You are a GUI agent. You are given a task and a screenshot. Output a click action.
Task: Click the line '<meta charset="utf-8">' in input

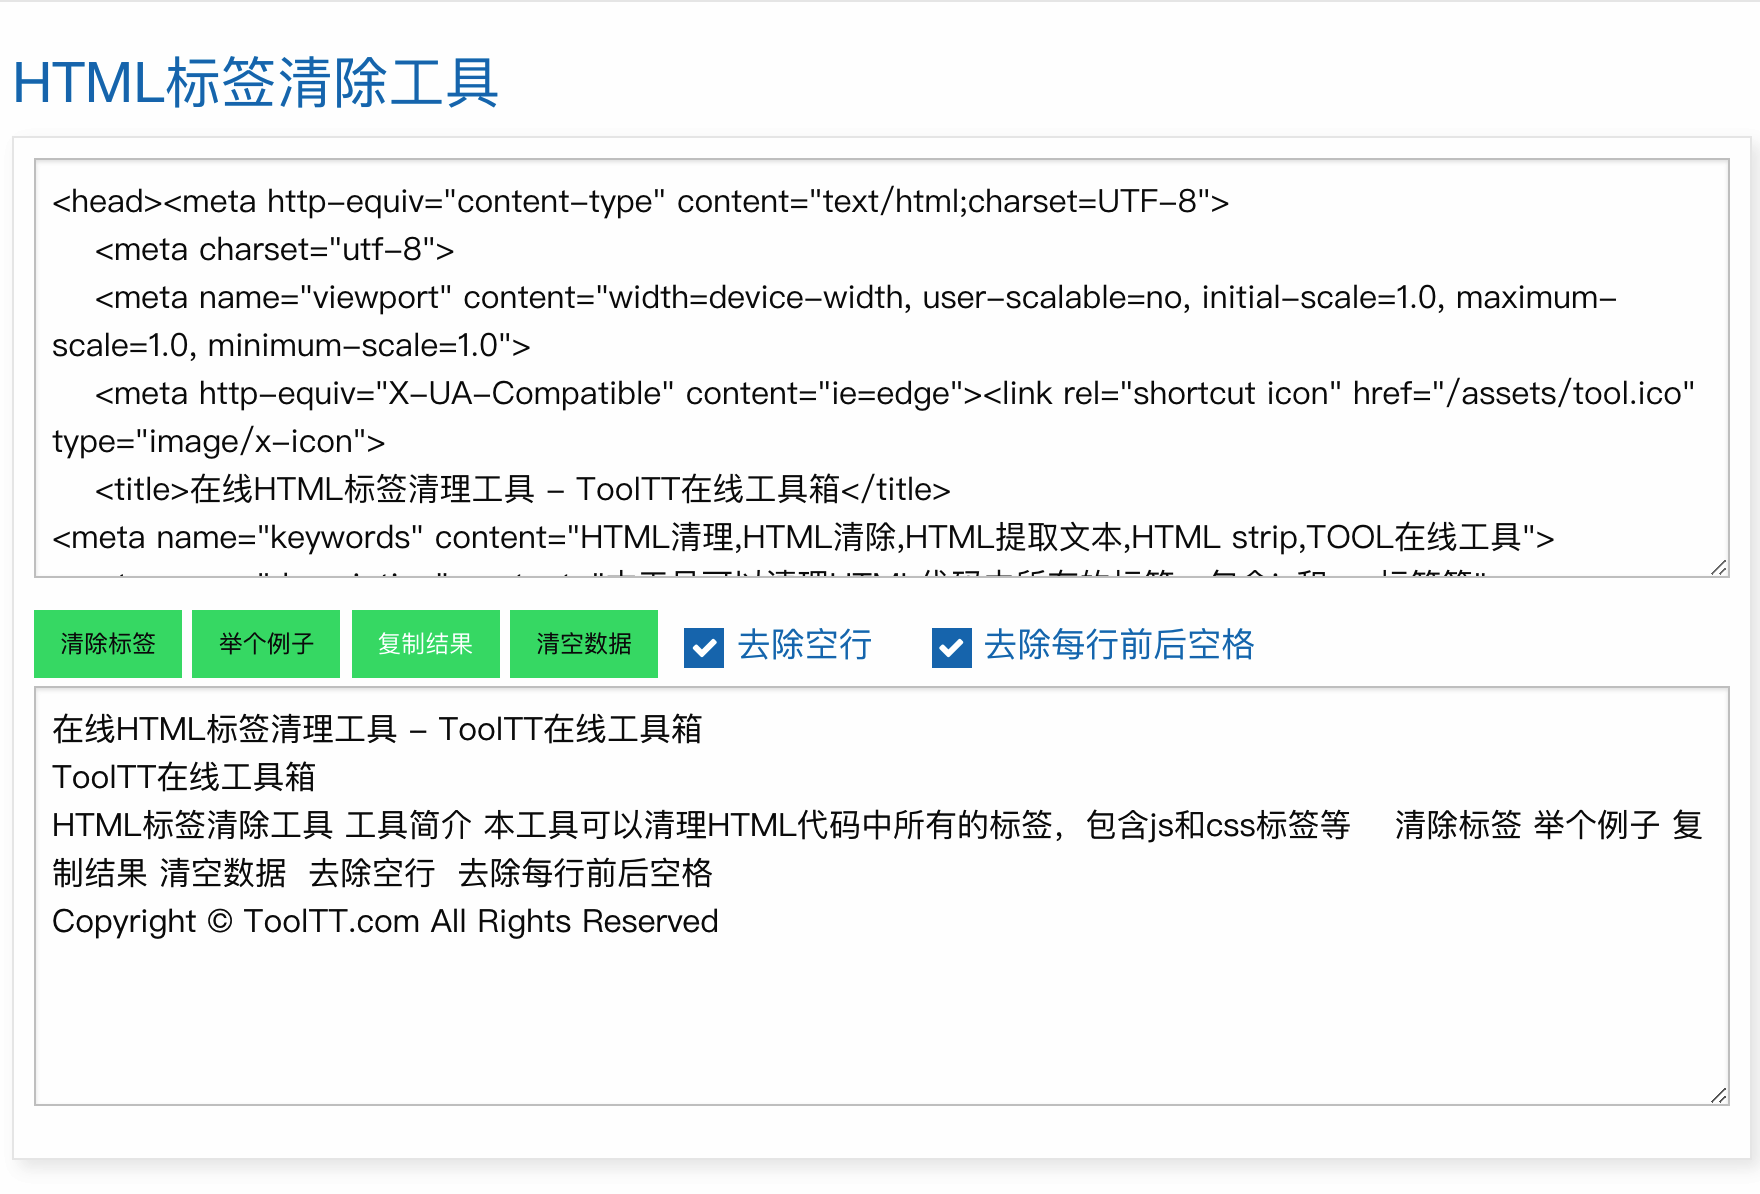pyautogui.click(x=275, y=249)
